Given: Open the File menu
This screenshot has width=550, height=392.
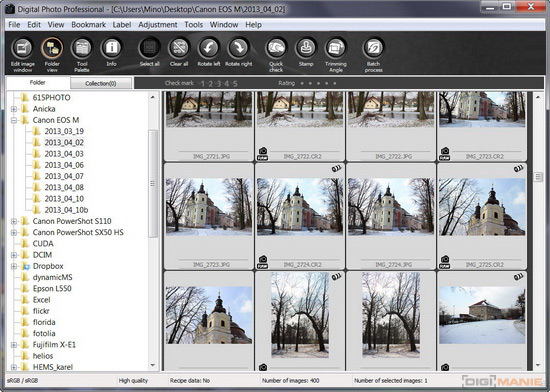Looking at the screenshot, I should click(x=14, y=25).
